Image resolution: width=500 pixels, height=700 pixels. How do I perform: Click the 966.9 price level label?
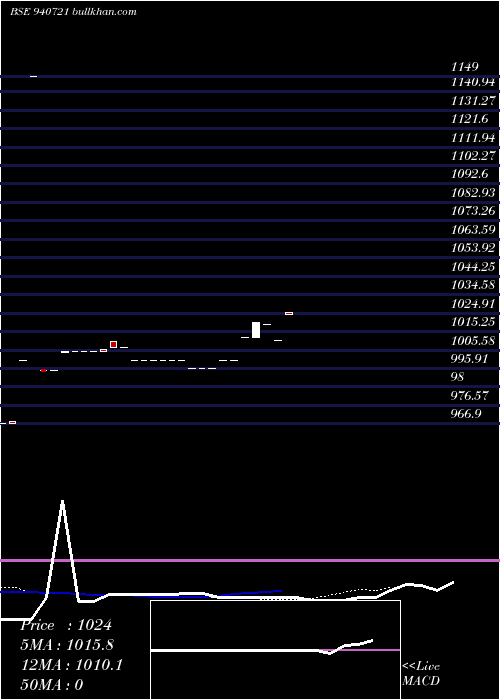click(x=466, y=414)
